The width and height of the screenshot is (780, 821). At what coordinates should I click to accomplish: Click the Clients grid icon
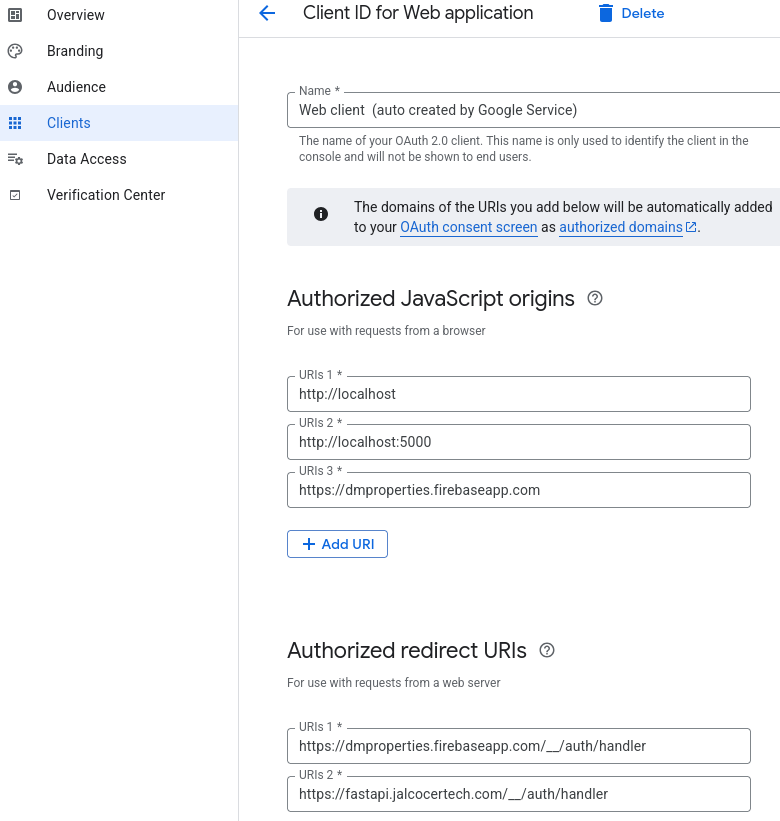15,123
